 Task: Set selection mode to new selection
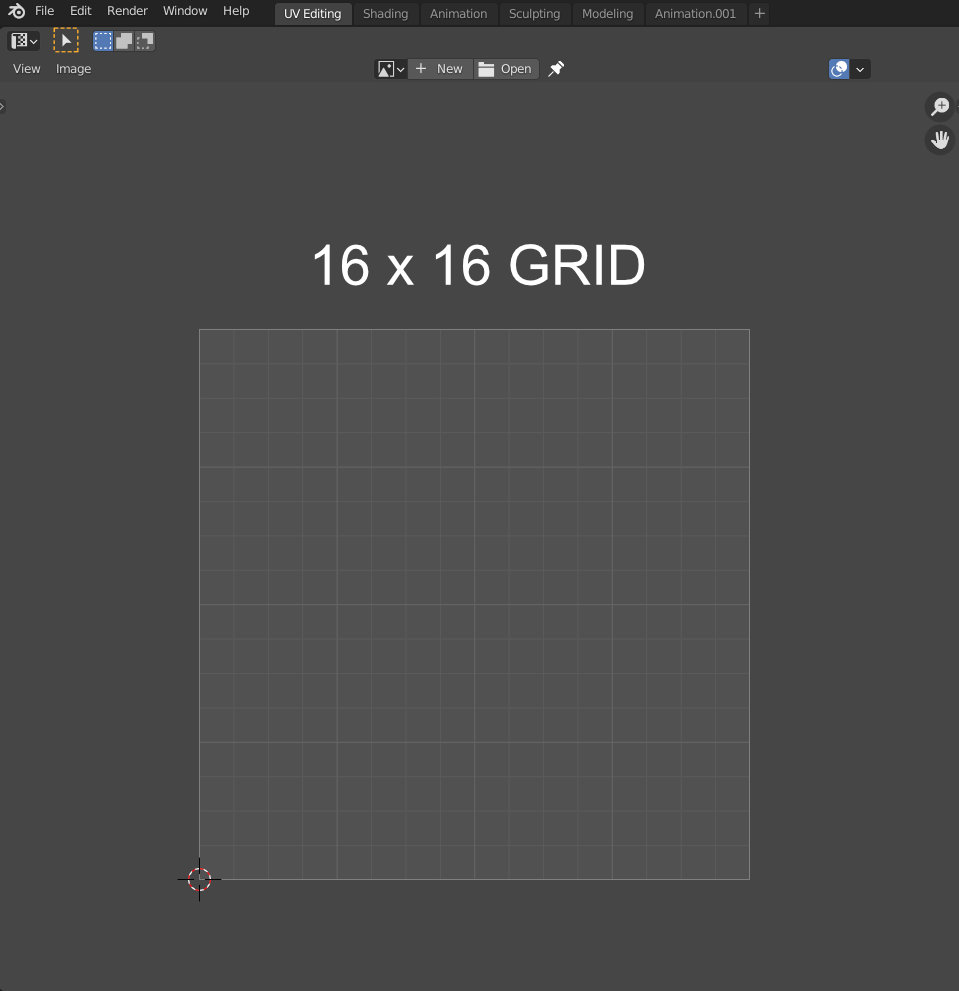tap(102, 41)
